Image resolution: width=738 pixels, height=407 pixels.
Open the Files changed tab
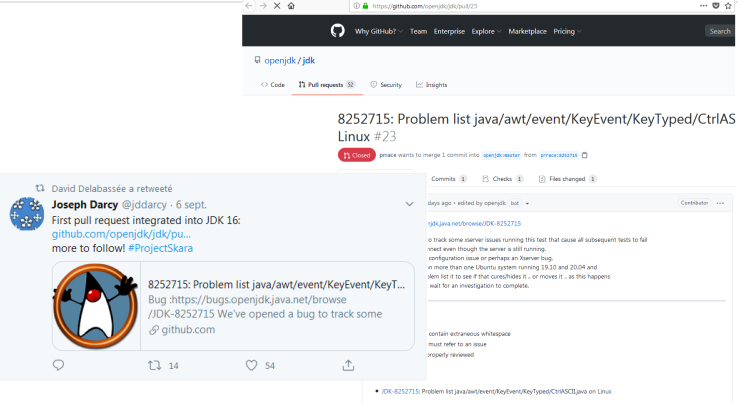[x=567, y=179]
